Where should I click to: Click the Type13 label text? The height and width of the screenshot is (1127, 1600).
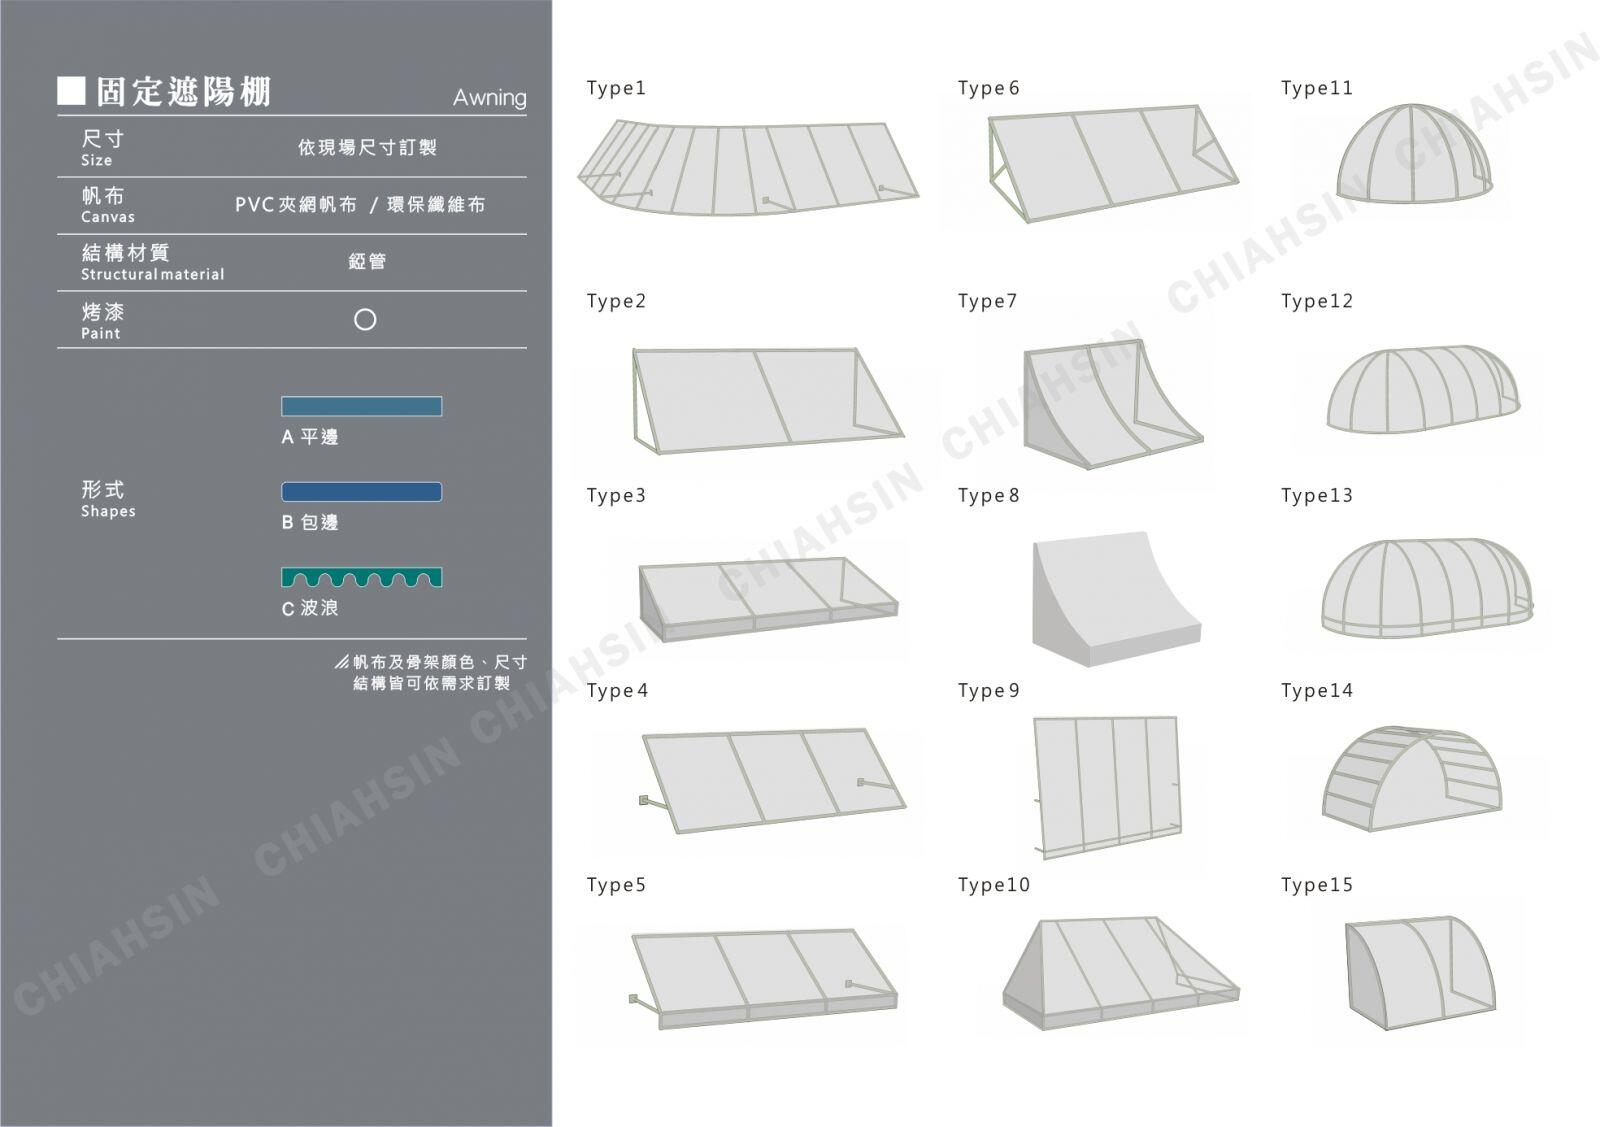(1316, 496)
